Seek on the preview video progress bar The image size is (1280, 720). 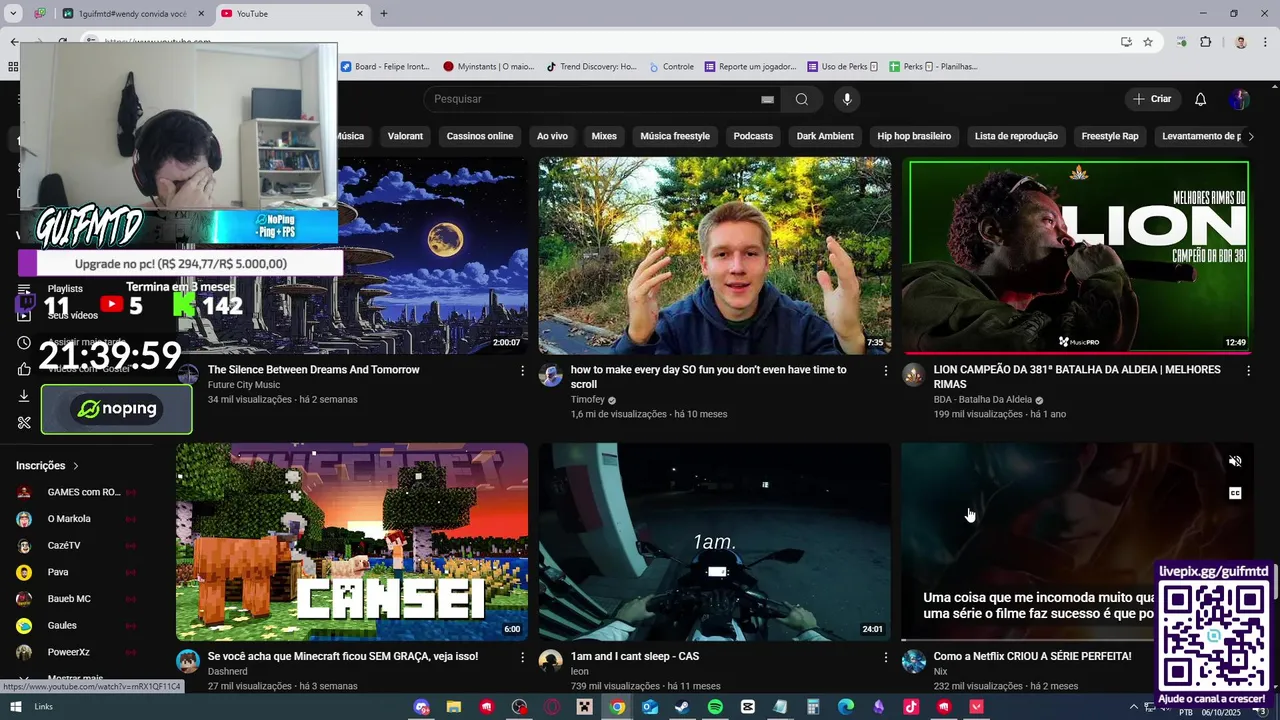pos(1028,640)
